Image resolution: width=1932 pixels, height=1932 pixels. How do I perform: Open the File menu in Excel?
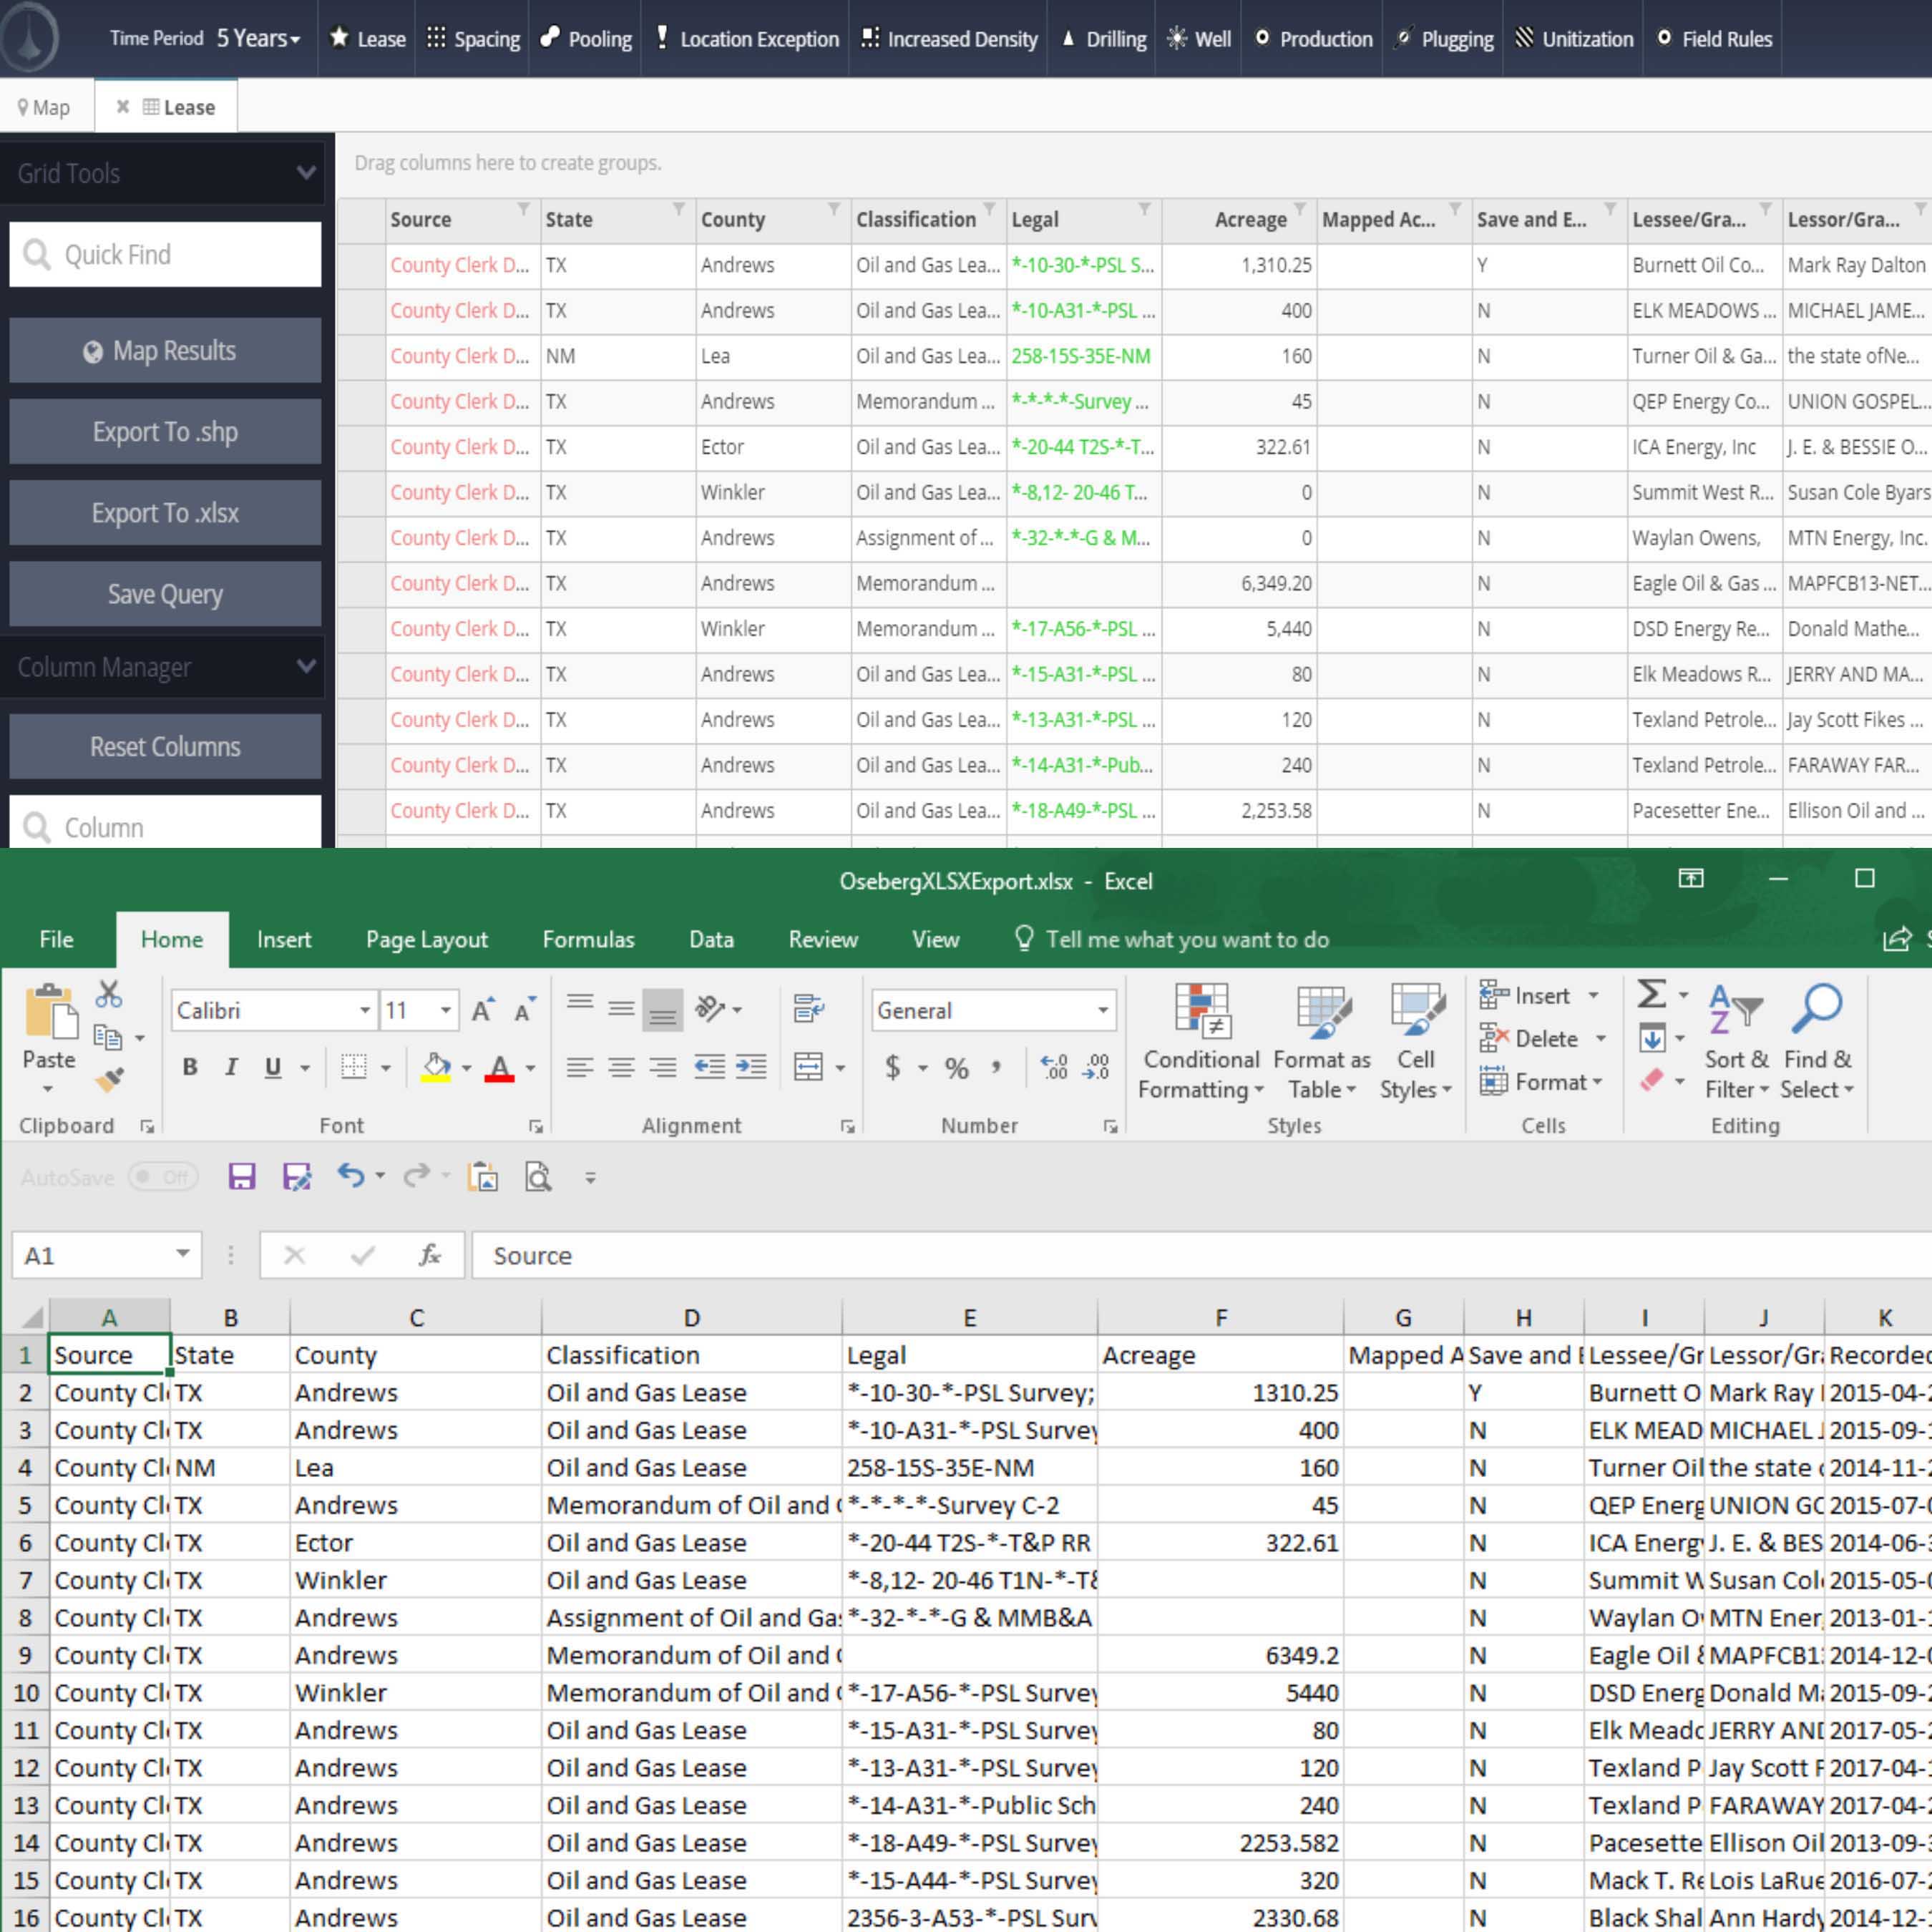pos(56,939)
